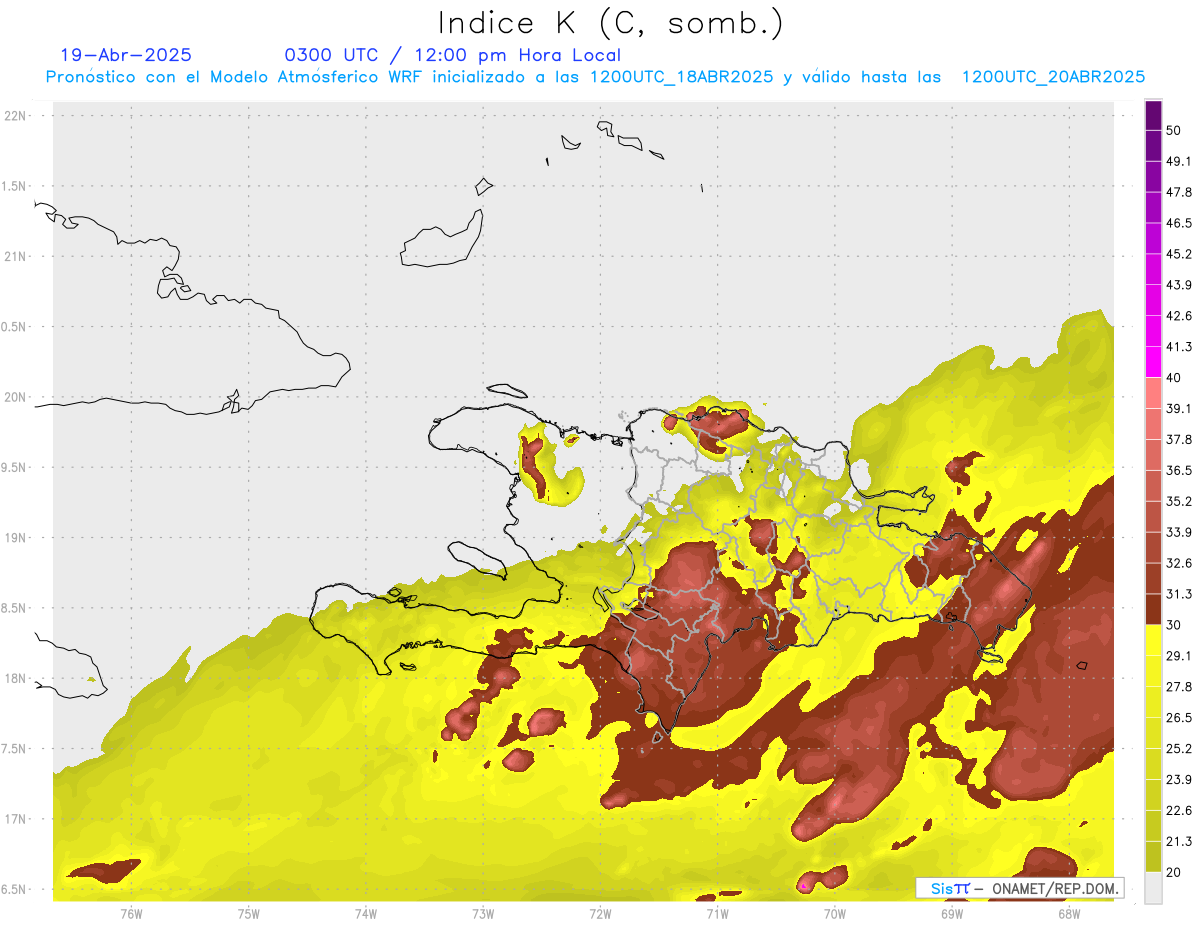The width and height of the screenshot is (1200, 927).
Task: Click the map title 'Indice K (C, somb.)'
Action: 610,23
